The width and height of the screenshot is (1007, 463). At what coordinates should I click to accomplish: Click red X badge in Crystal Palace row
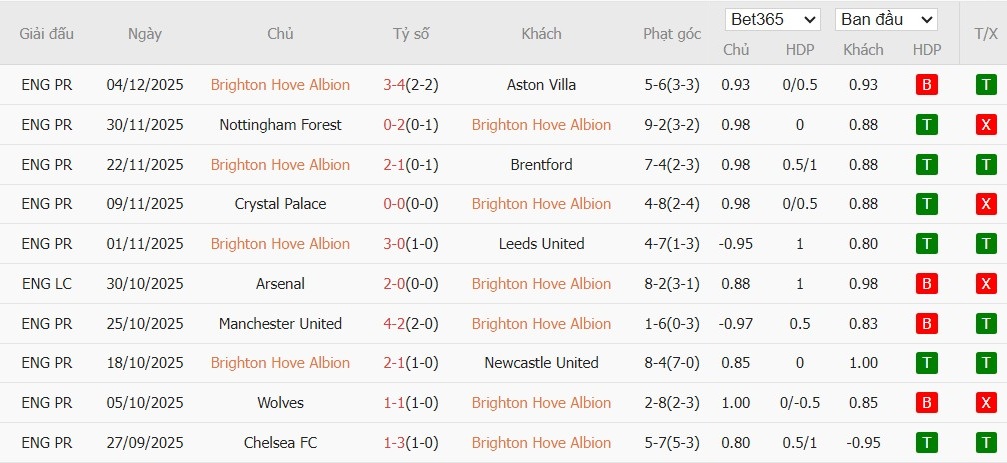point(986,204)
